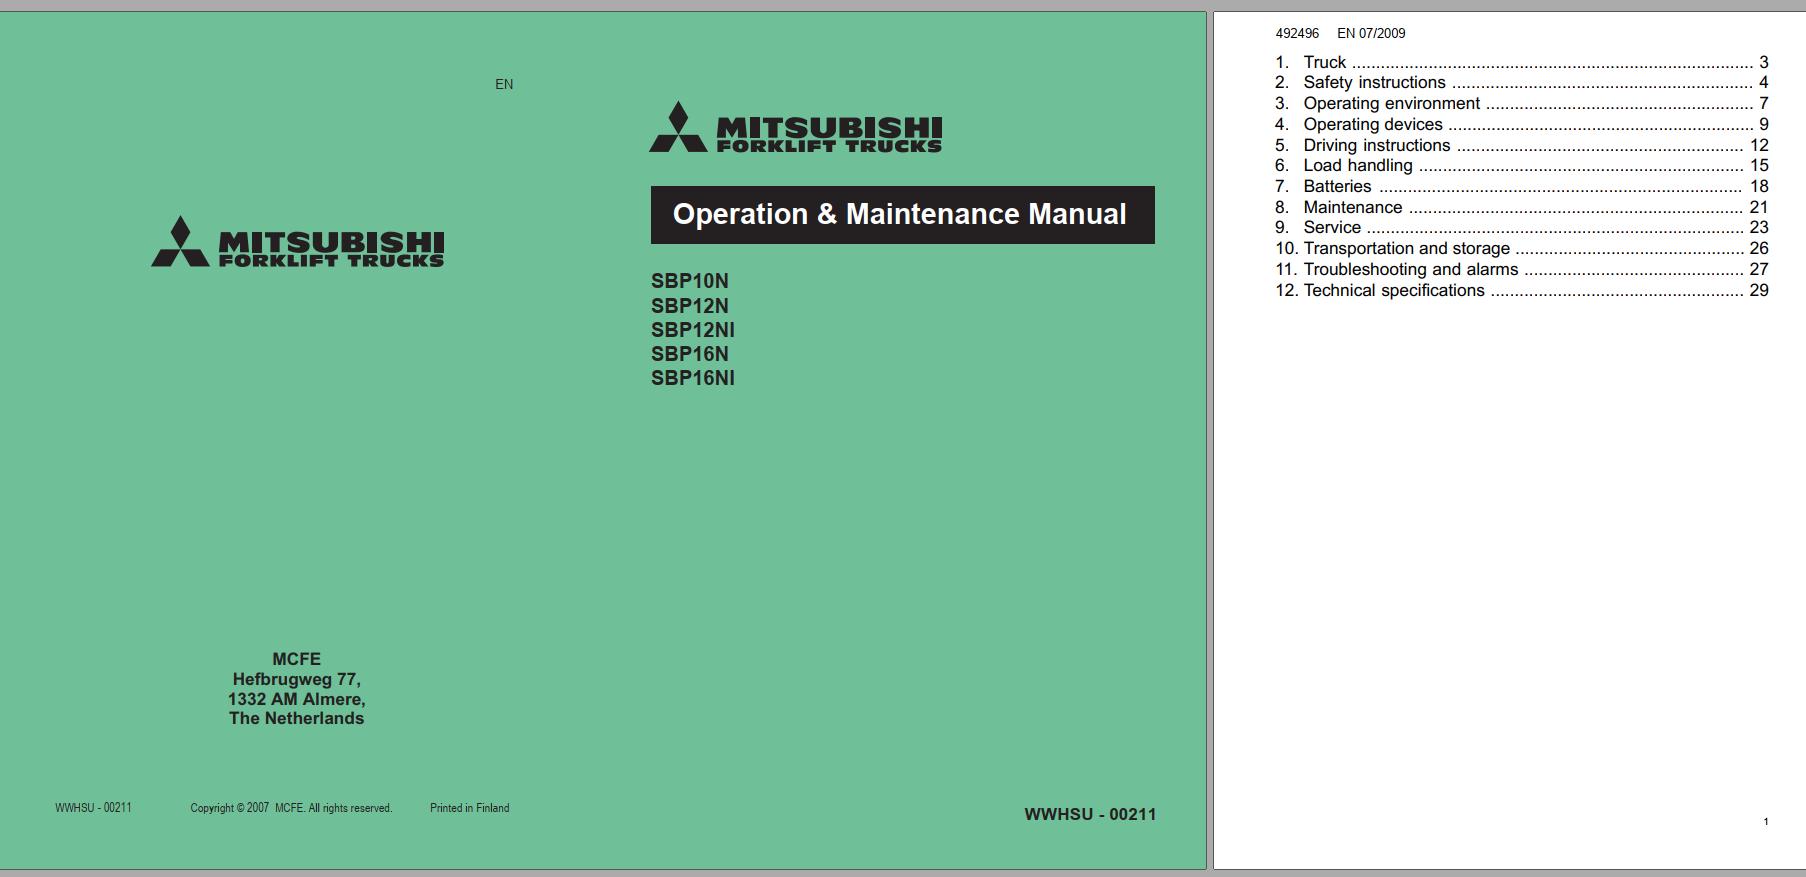Jump to 'Load handling' entry
The image size is (1806, 877).
pos(1522,166)
